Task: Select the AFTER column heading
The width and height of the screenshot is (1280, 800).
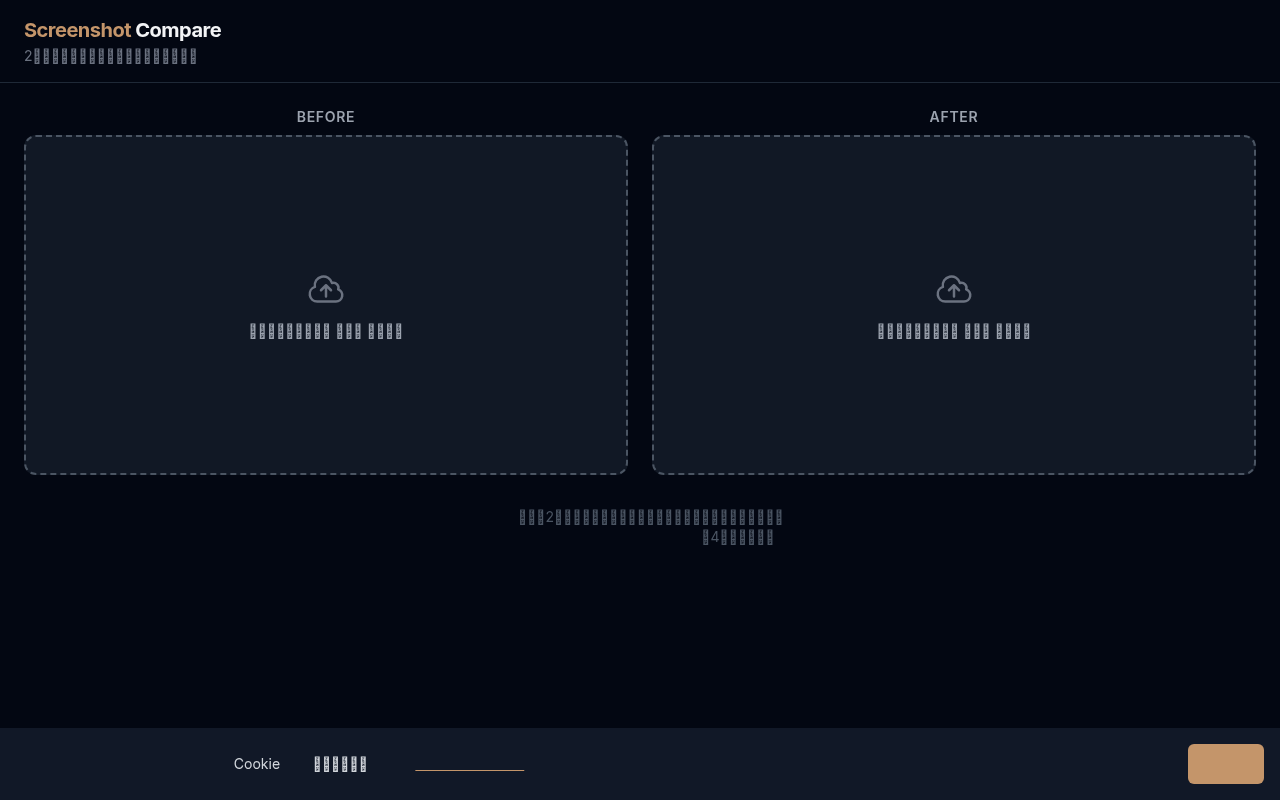Action: click(954, 117)
